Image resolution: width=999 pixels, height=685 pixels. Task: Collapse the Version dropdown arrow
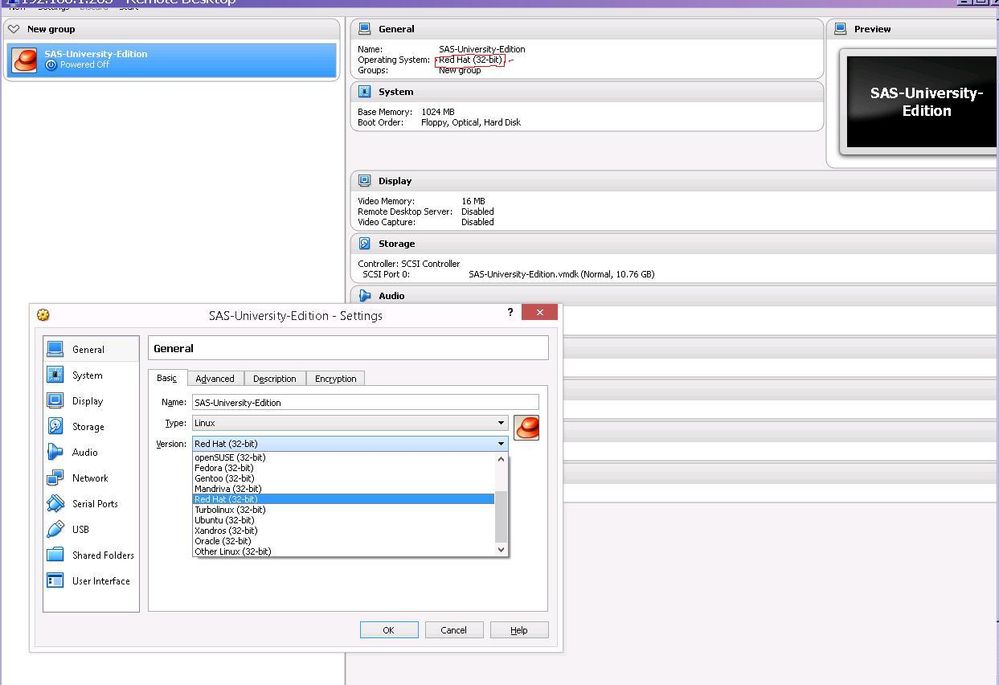501,443
